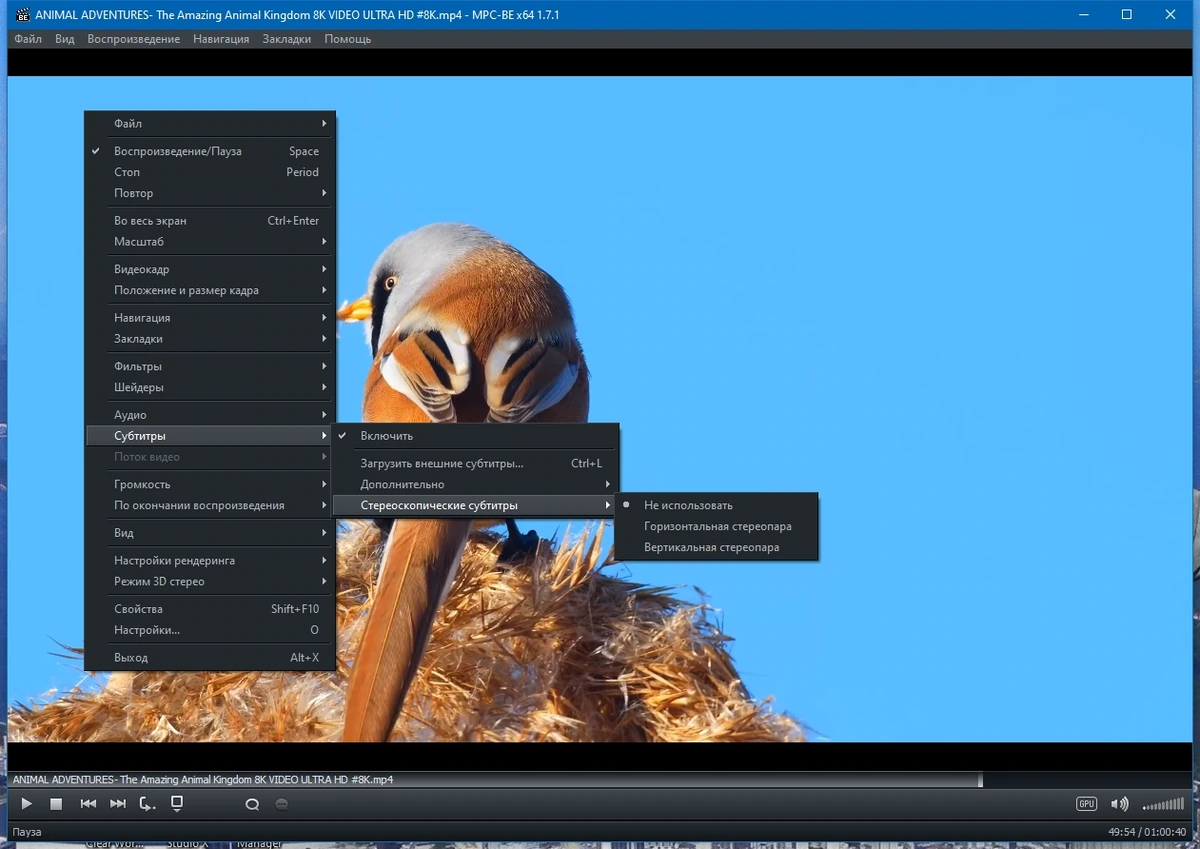
Task: Click the Play button in the control bar
Action: (x=27, y=803)
